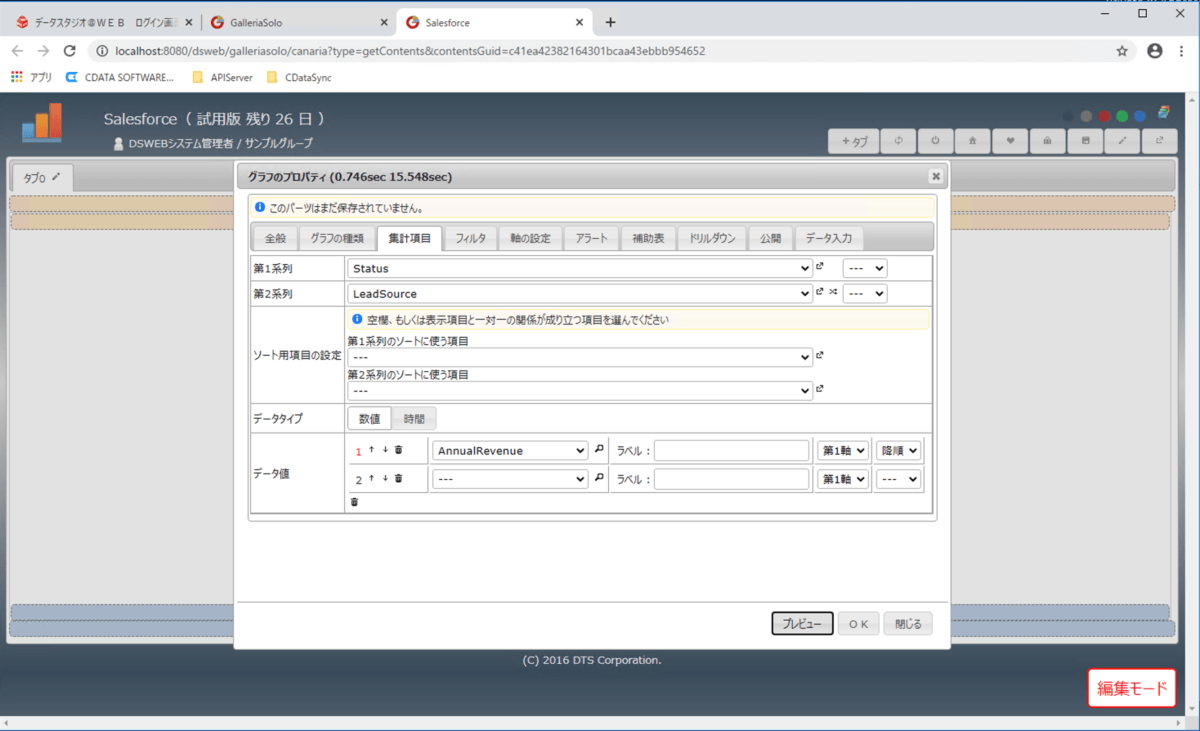Switch to the グラフの種類 tab
Image resolution: width=1200 pixels, height=731 pixels.
coord(336,239)
